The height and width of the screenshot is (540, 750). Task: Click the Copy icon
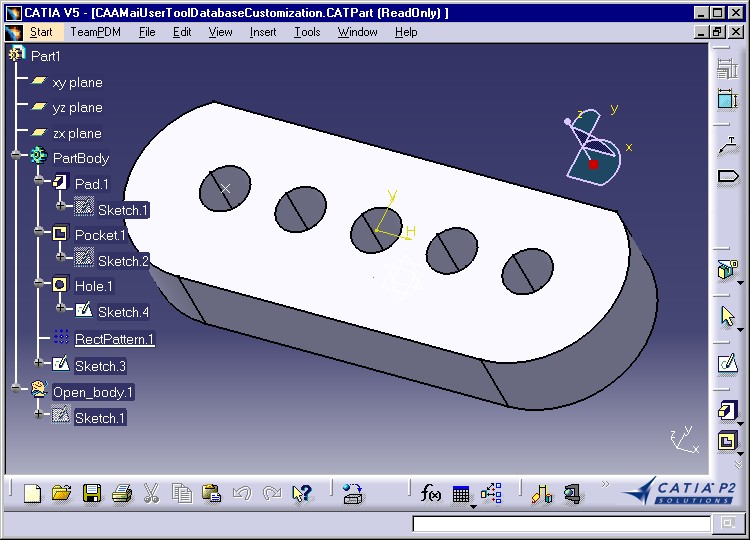pos(182,493)
